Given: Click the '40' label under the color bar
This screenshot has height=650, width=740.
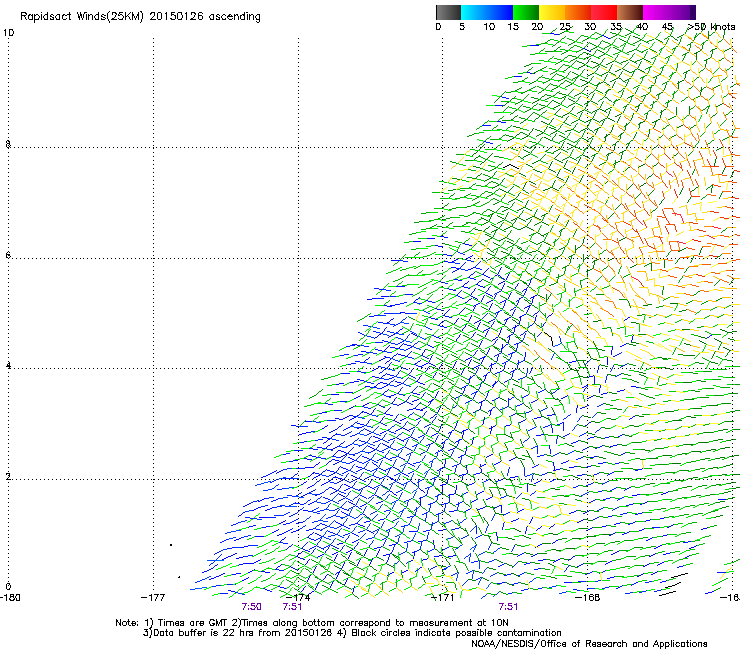Looking at the screenshot, I should point(642,27).
